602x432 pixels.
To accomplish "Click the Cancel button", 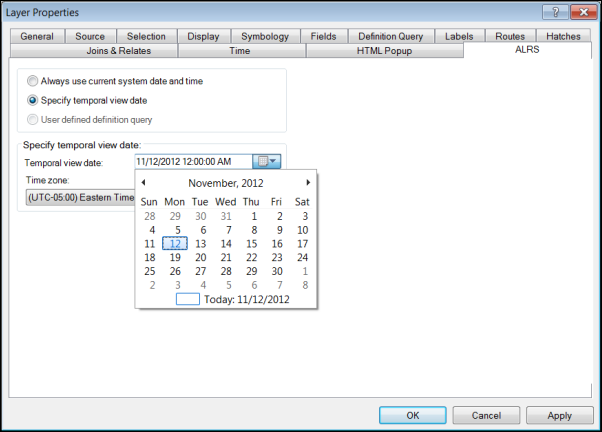I will pos(486,415).
